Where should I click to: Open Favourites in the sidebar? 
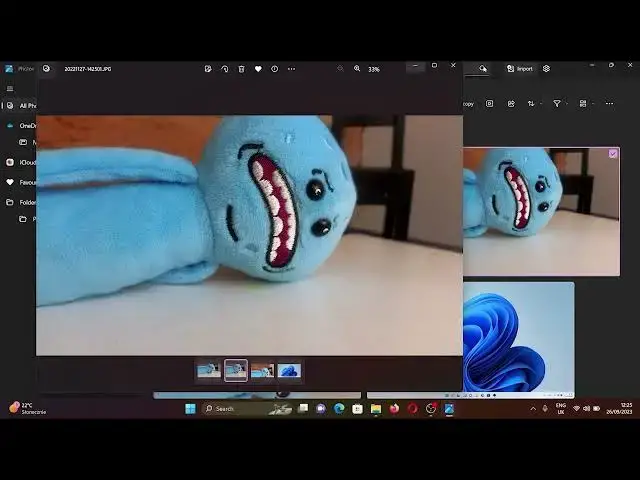pyautogui.click(x=19, y=182)
